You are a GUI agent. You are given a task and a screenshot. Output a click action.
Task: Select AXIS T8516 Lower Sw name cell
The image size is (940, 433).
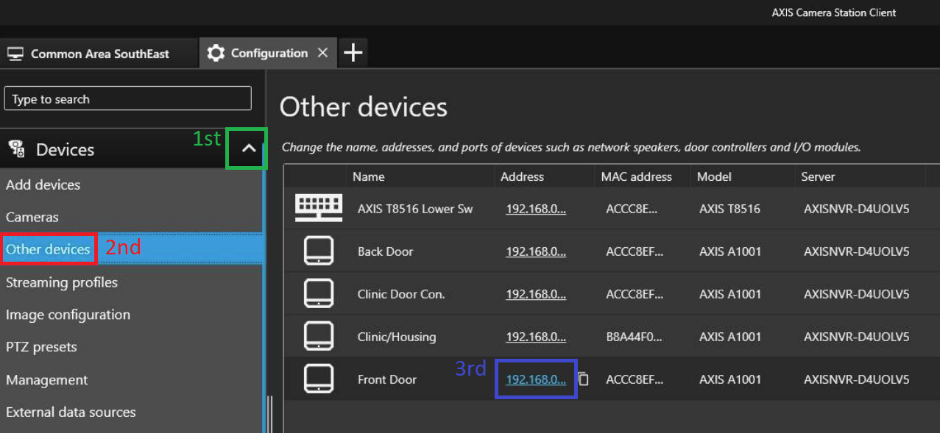(x=415, y=209)
